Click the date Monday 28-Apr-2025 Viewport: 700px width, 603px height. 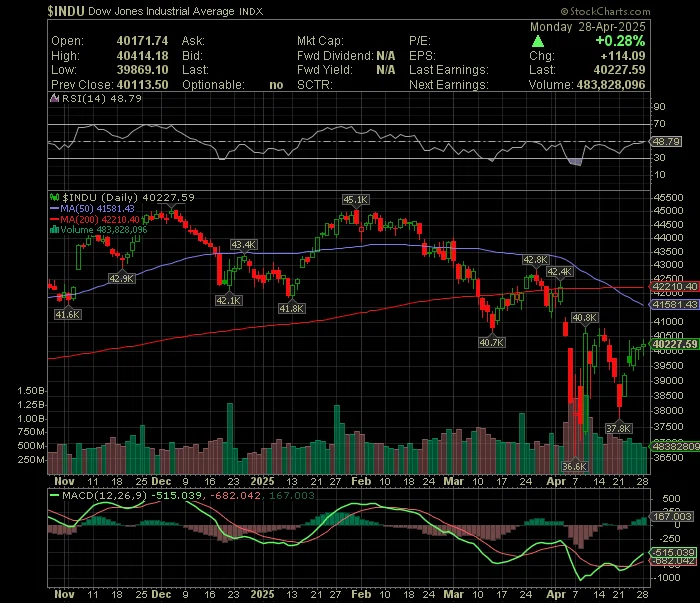(x=588, y=27)
